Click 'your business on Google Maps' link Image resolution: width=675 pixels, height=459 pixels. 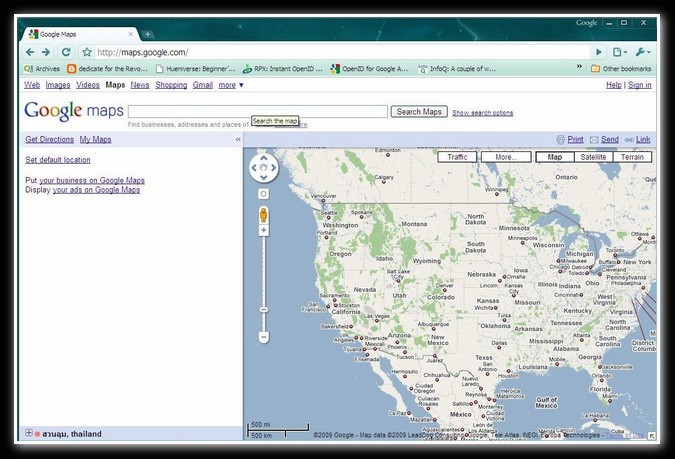click(x=92, y=180)
